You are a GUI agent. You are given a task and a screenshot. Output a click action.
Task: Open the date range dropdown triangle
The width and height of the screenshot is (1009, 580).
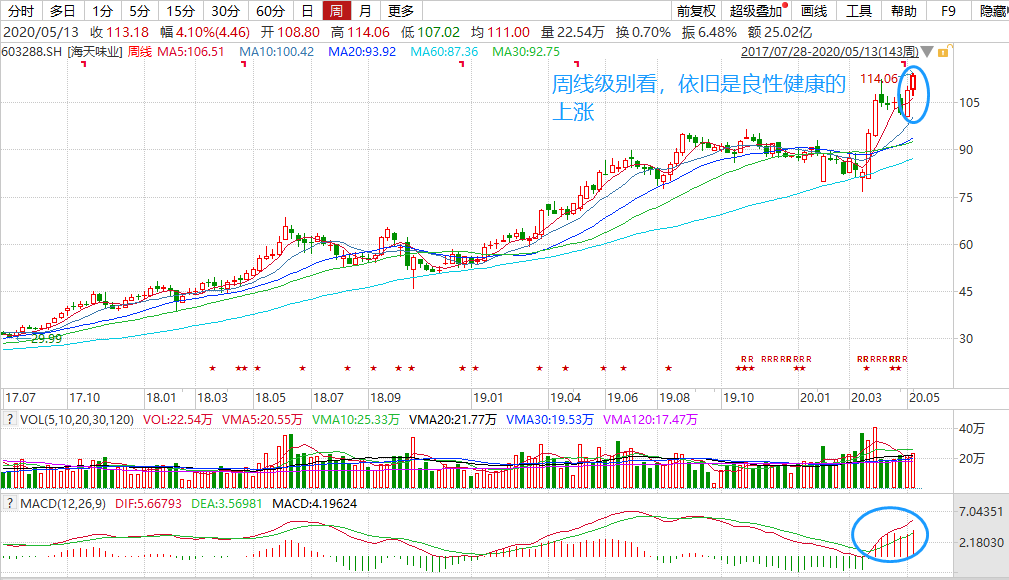(929, 51)
